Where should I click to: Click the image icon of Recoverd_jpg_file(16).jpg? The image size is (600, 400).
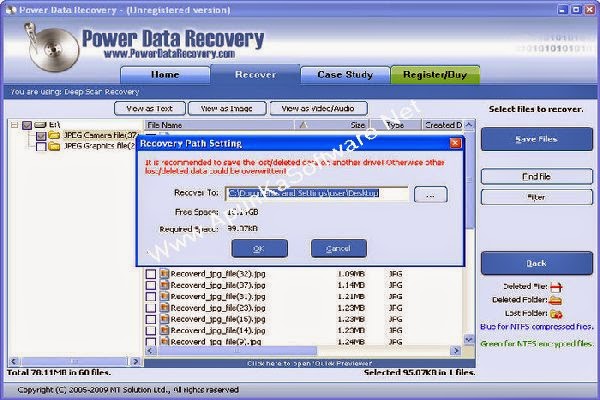point(165,319)
